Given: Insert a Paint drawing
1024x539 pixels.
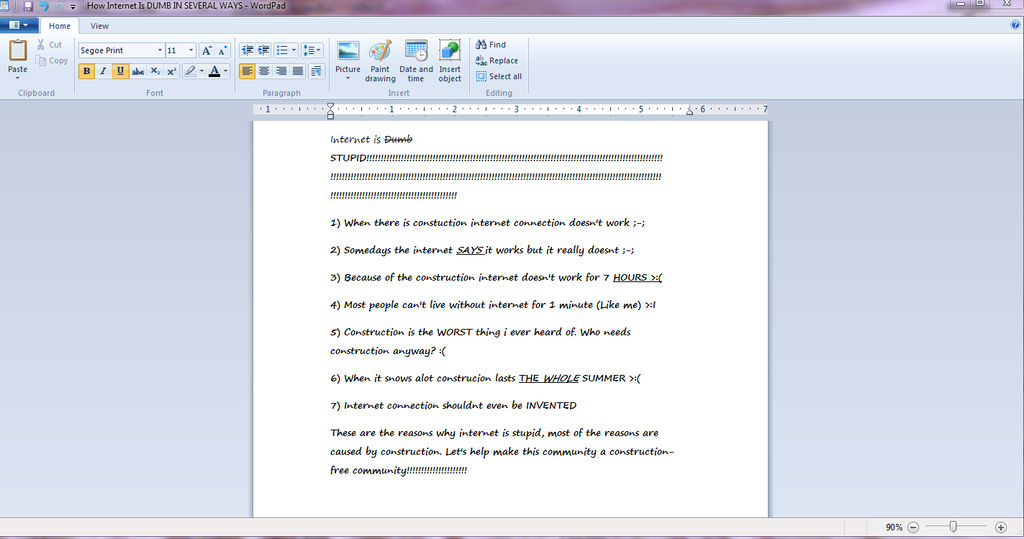Looking at the screenshot, I should (380, 61).
